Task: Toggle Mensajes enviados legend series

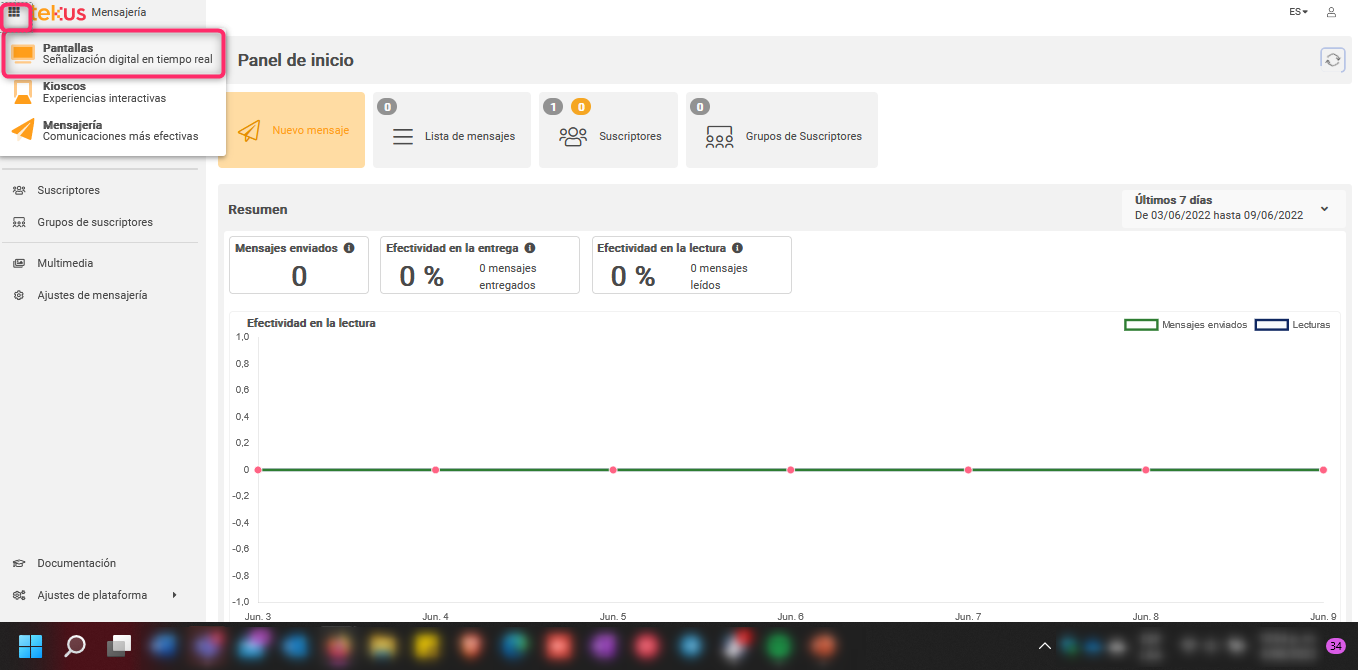Action: (x=1185, y=325)
